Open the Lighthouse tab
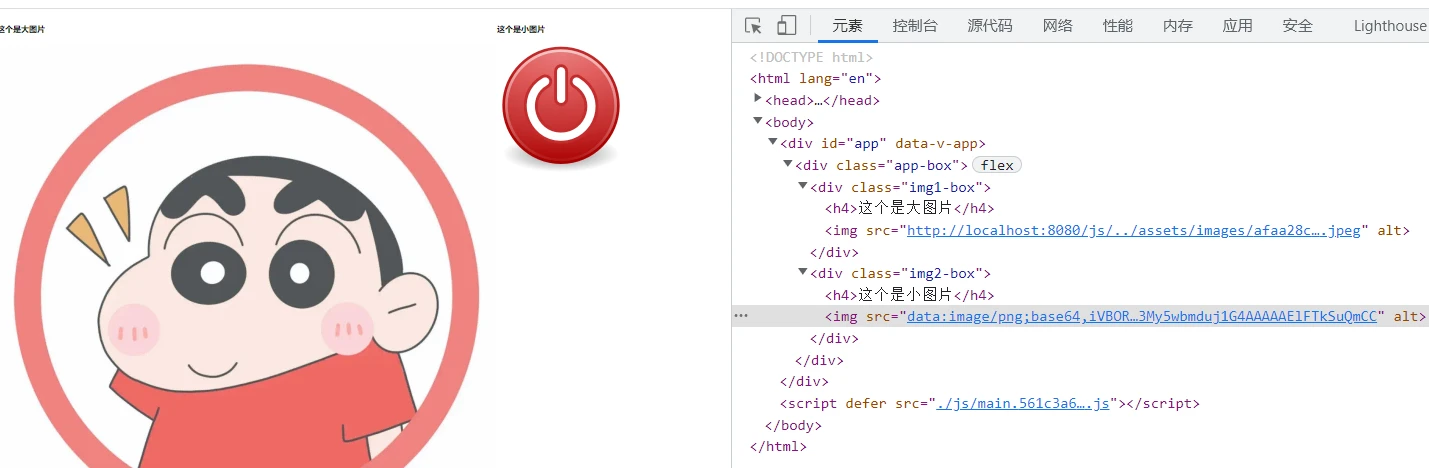Image resolution: width=1429 pixels, height=468 pixels. click(1390, 26)
